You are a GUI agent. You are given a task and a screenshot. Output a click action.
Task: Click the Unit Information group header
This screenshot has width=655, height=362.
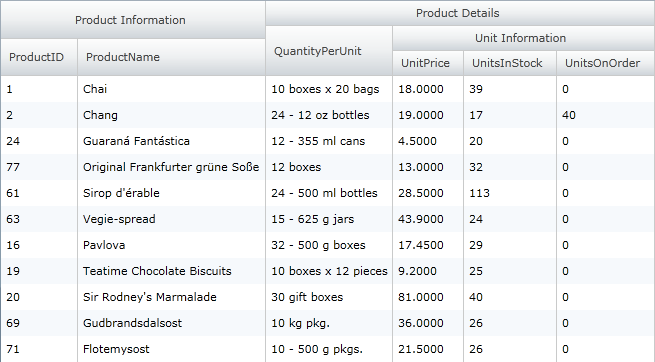[523, 38]
